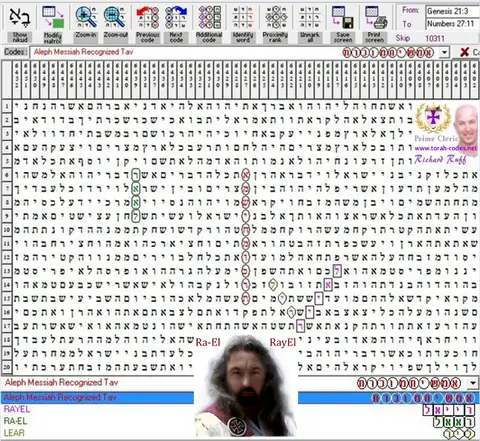This screenshot has height=441, width=480.
Task: Click matrix row header 10
Action: [x=7, y=230]
